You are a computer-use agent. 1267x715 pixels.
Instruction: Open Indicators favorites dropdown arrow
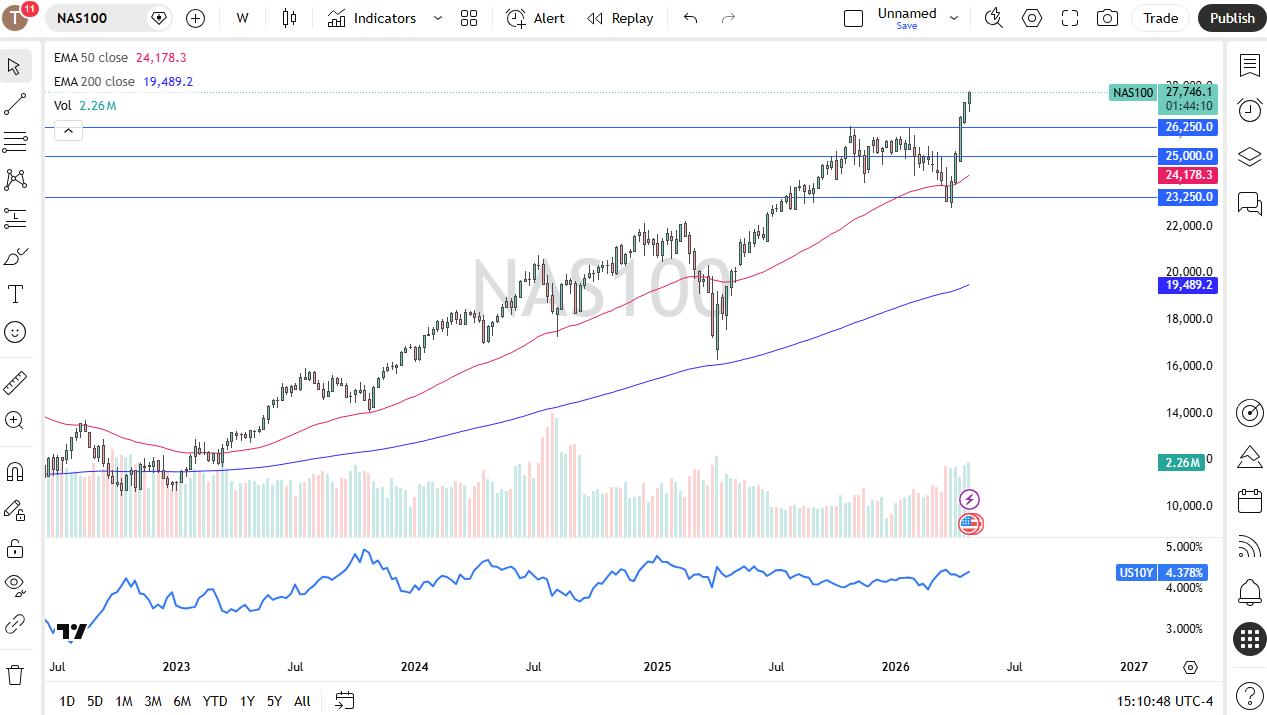(x=438, y=18)
